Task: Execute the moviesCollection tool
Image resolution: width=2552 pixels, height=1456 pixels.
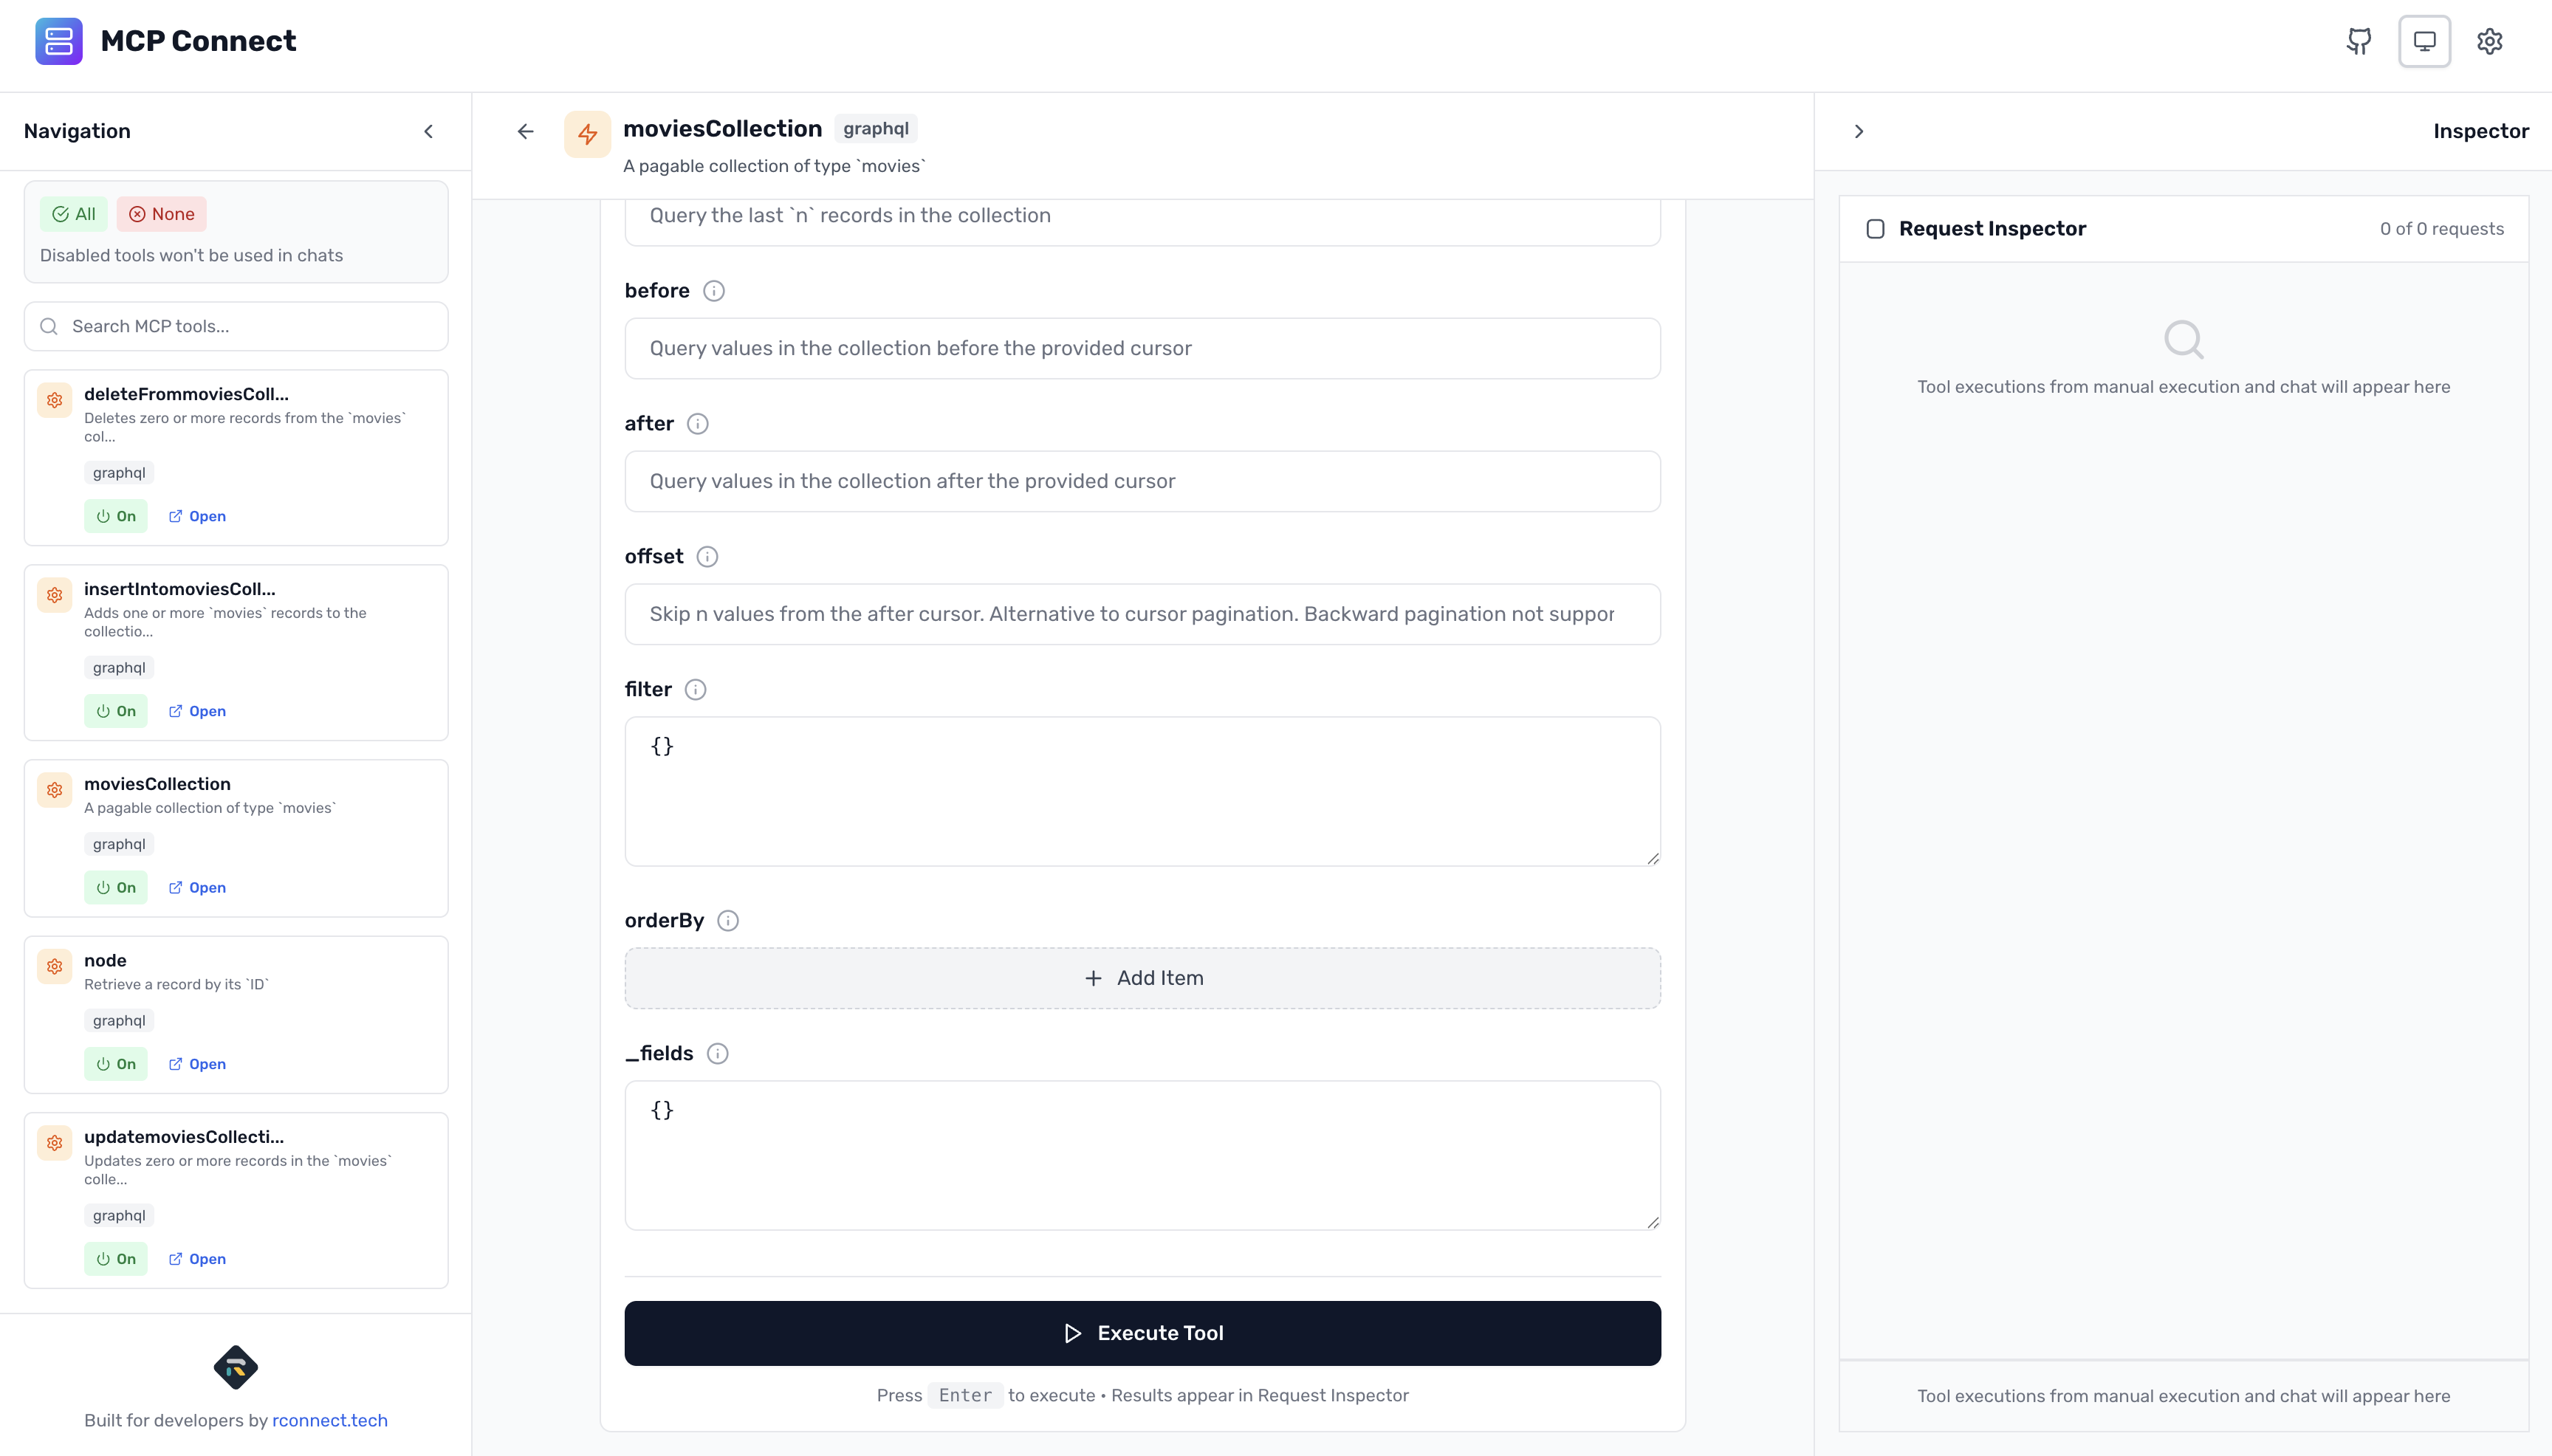Action: (x=1142, y=1332)
